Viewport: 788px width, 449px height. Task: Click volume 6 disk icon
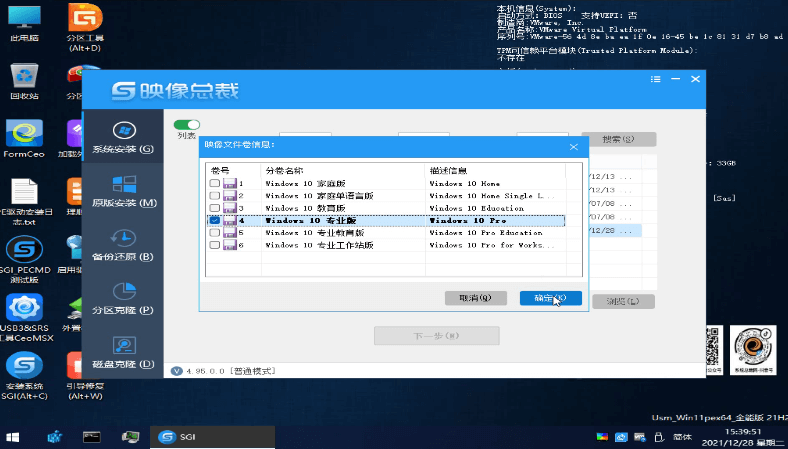230,245
